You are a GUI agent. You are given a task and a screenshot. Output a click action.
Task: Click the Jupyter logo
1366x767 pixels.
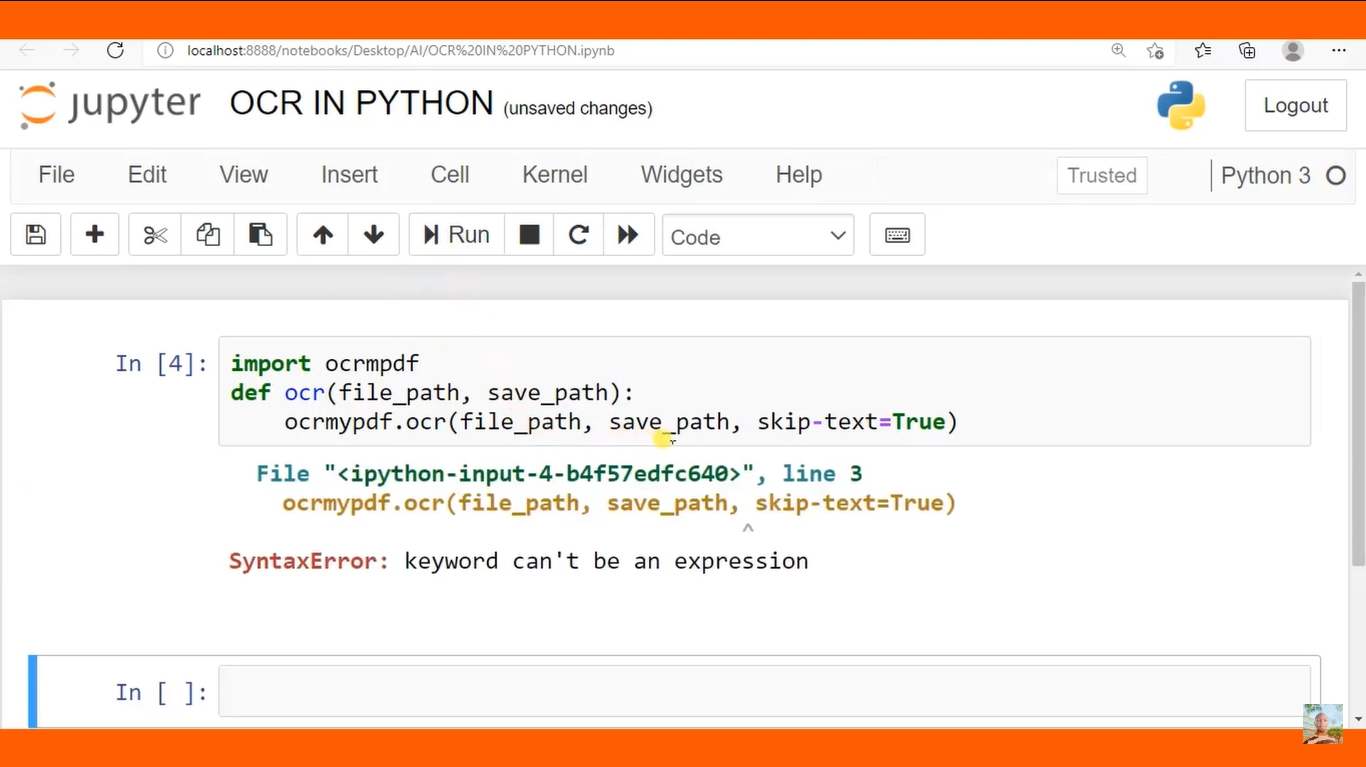coord(110,105)
